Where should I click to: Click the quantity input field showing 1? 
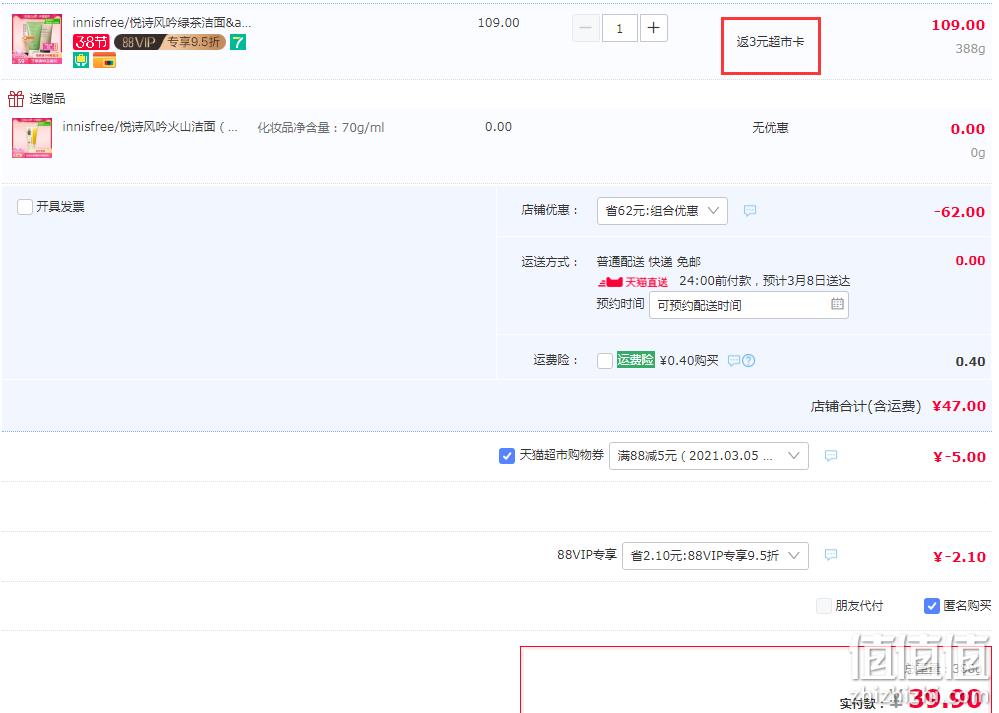pyautogui.click(x=619, y=28)
